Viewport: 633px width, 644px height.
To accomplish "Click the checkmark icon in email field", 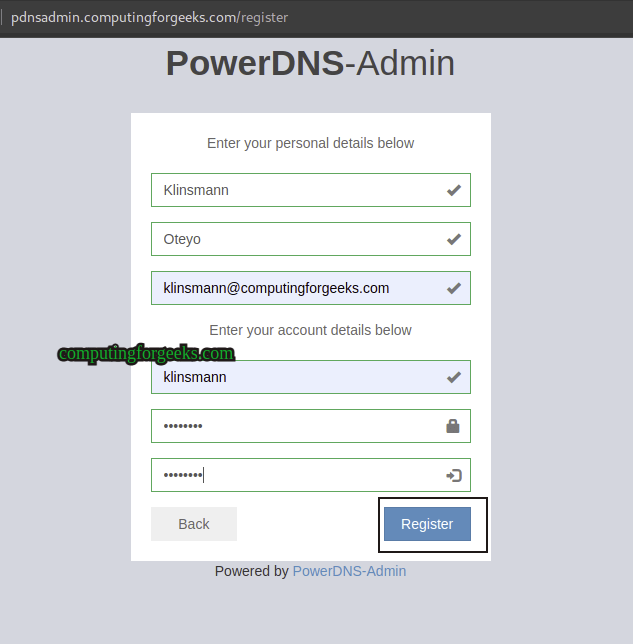I will pyautogui.click(x=454, y=288).
